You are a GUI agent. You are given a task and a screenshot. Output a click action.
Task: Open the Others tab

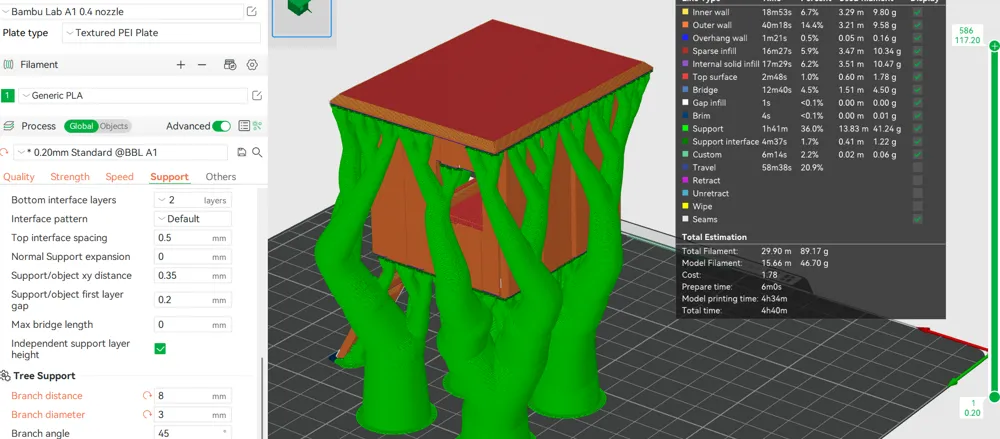(x=221, y=177)
